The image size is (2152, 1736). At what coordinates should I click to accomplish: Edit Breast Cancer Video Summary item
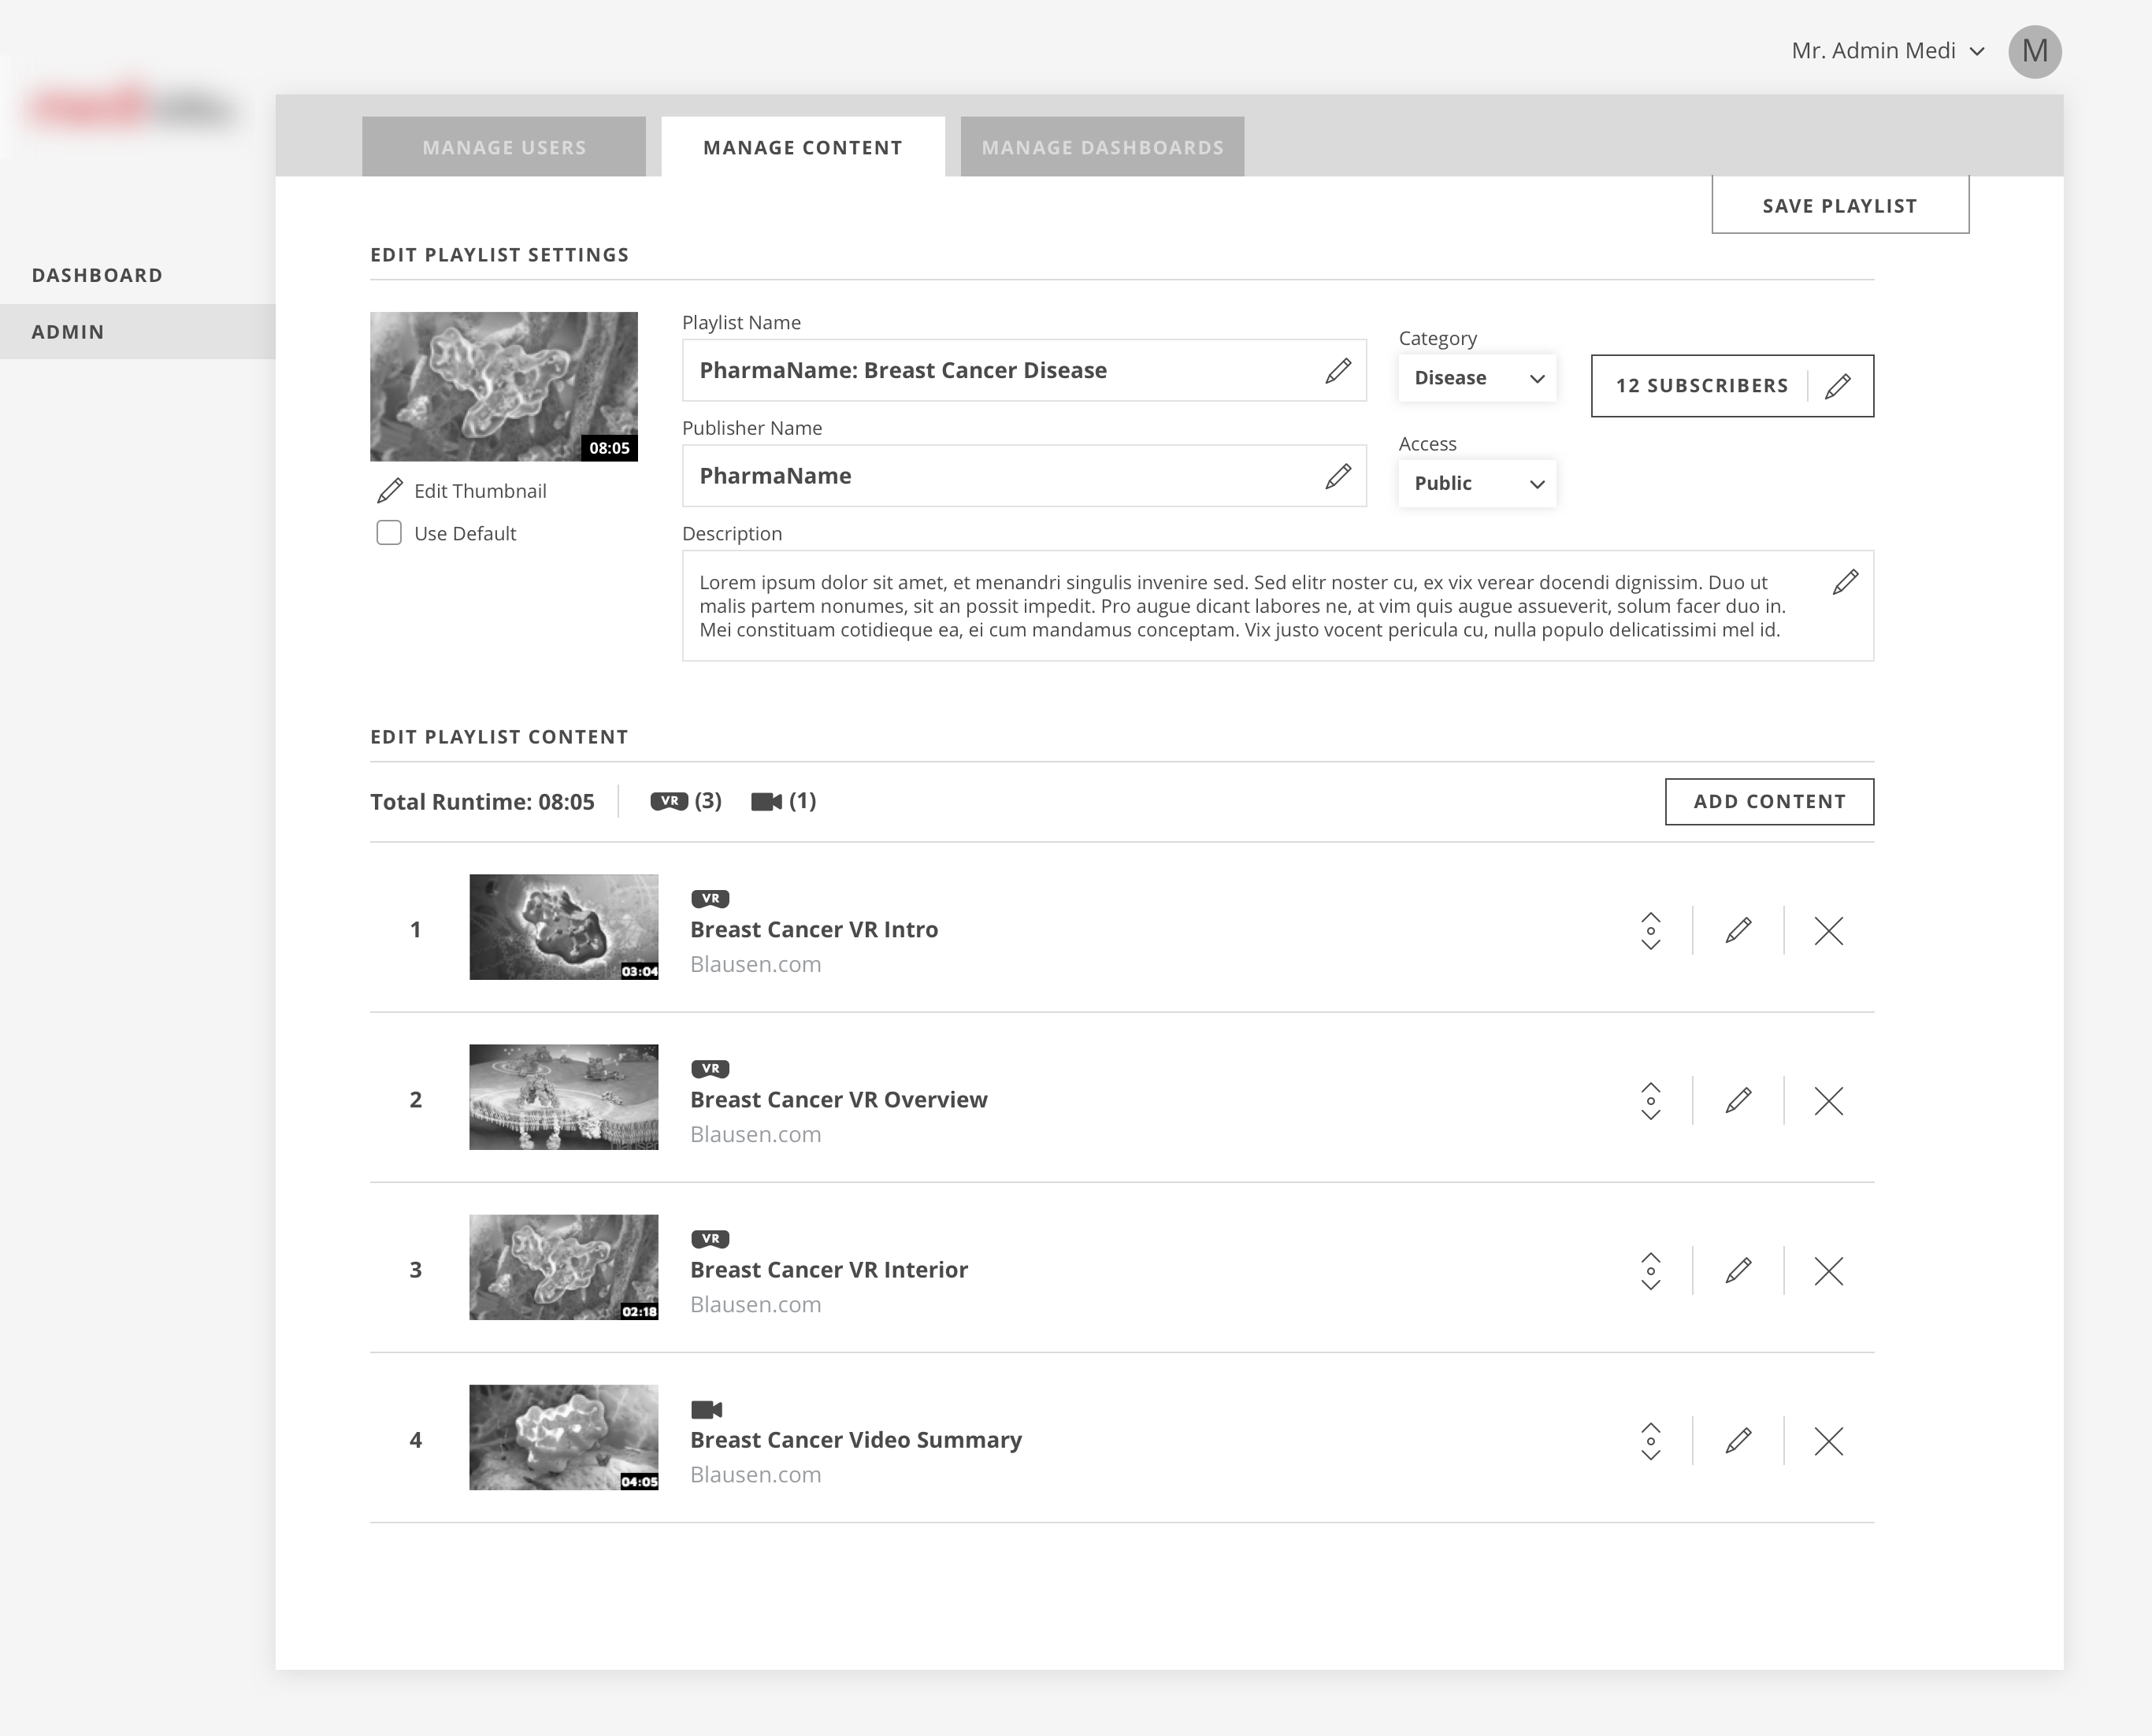pyautogui.click(x=1738, y=1441)
